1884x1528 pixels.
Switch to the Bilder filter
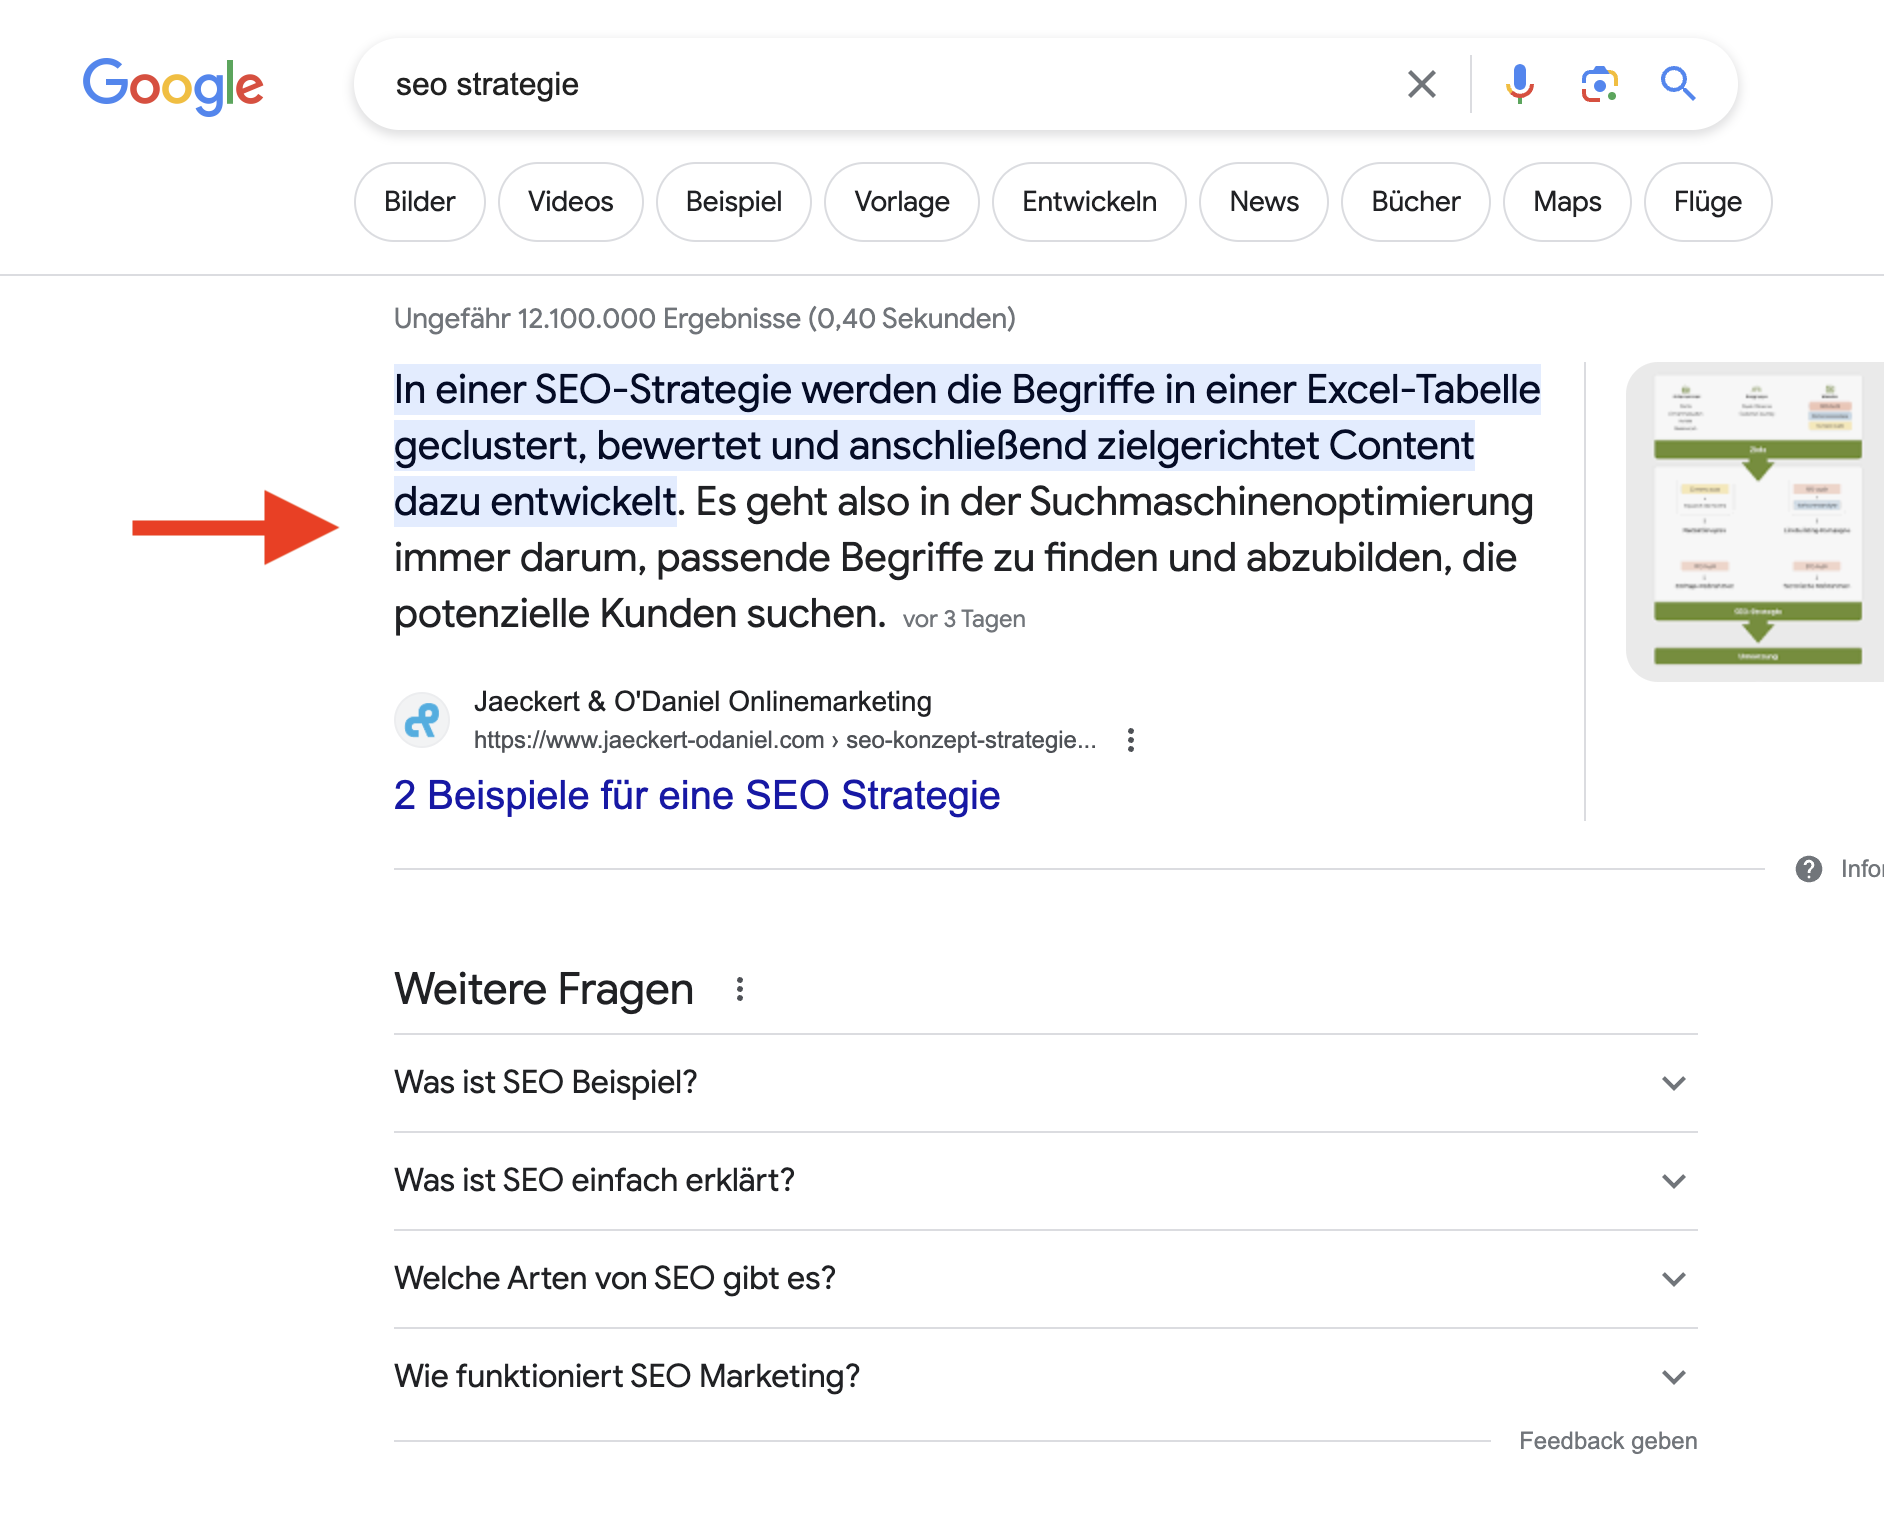point(419,201)
